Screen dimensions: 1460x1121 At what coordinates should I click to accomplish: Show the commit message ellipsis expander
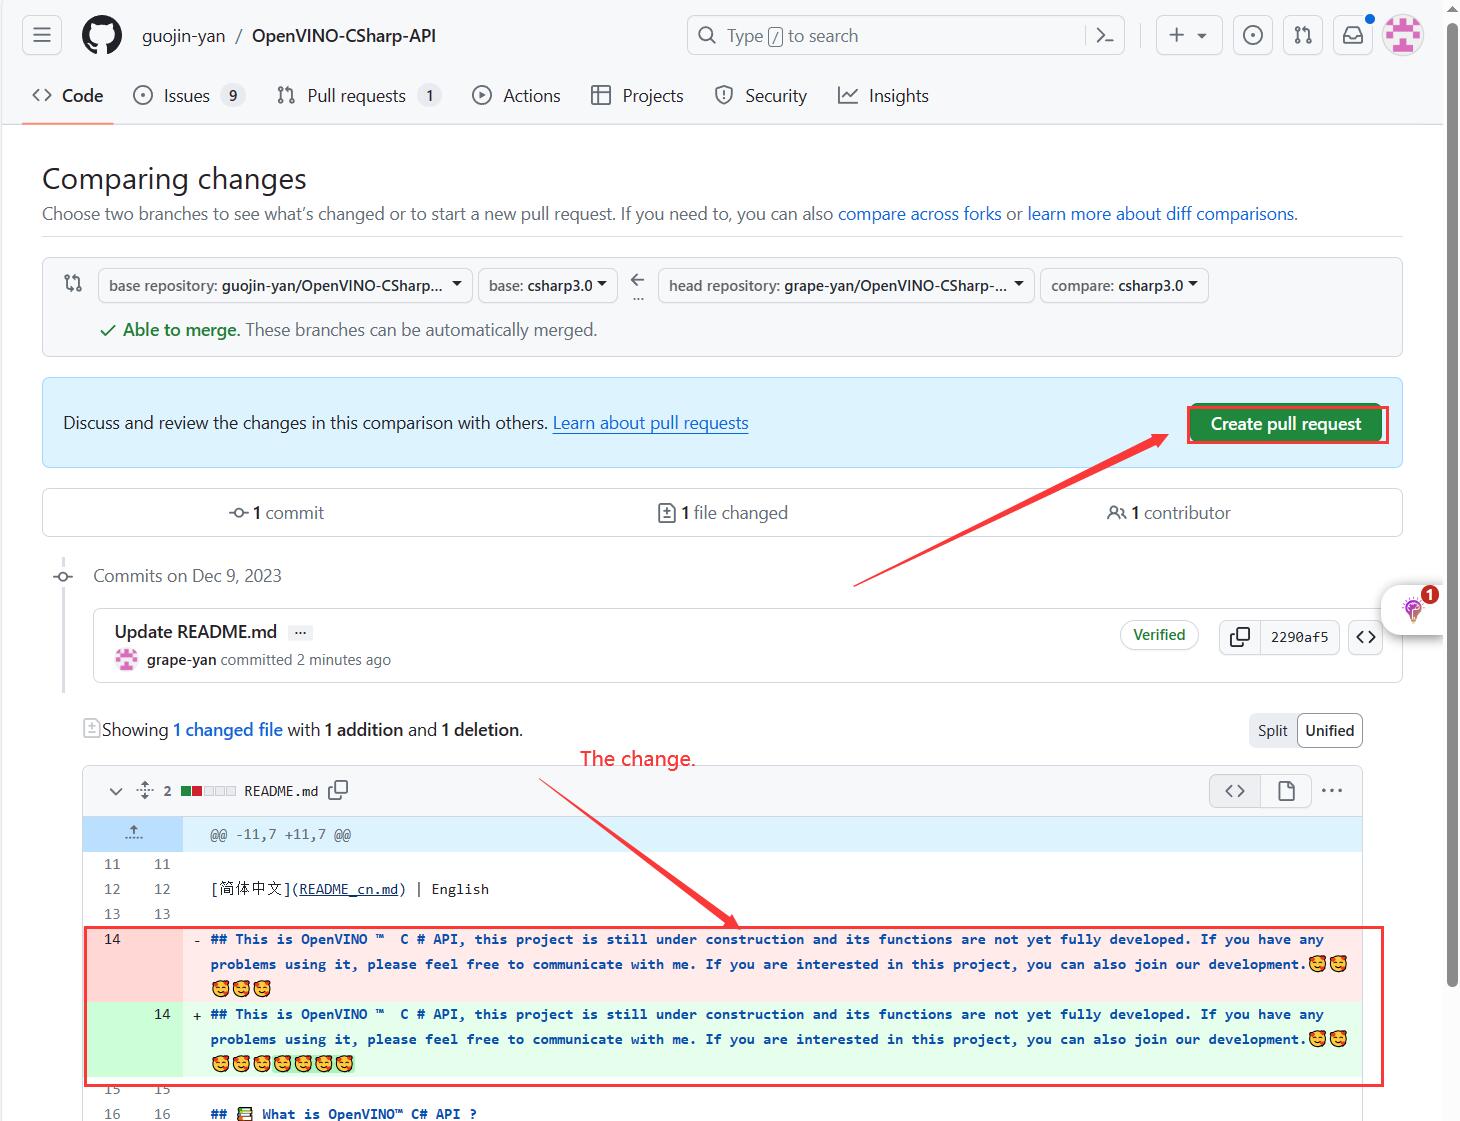pyautogui.click(x=300, y=632)
